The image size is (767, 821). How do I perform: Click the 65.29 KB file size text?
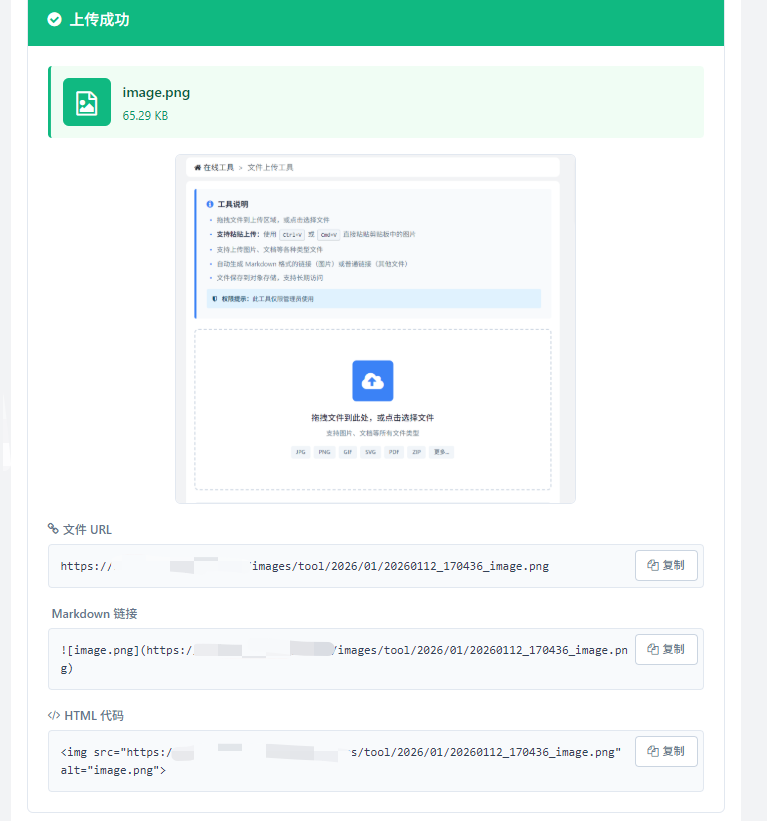coord(145,116)
